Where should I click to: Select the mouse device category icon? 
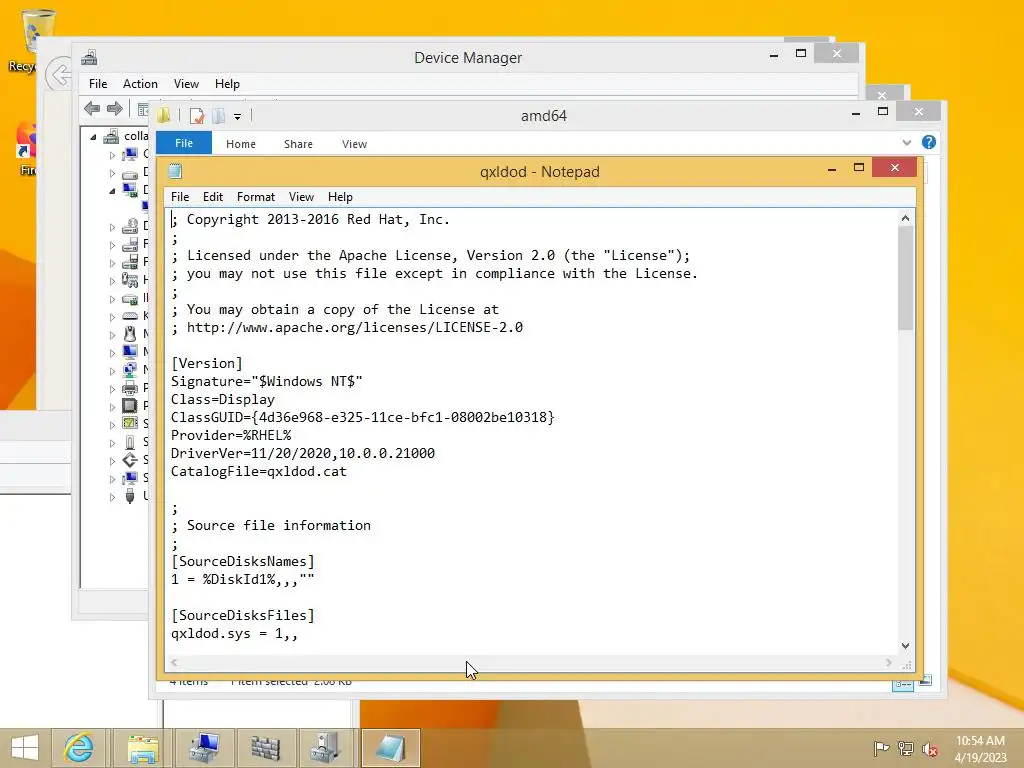click(x=130, y=334)
